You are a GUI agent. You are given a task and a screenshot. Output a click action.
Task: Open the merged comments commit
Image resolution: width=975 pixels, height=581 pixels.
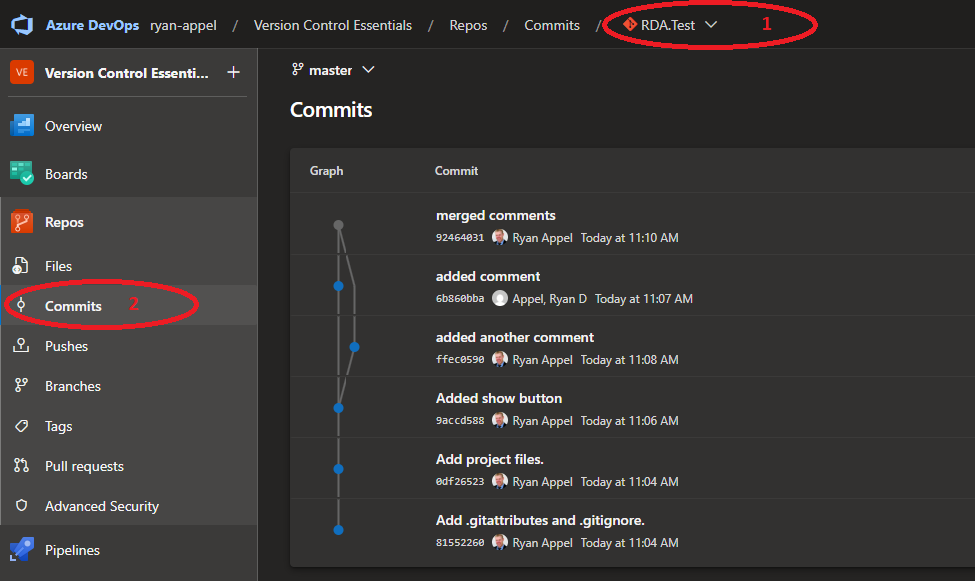tap(496, 215)
